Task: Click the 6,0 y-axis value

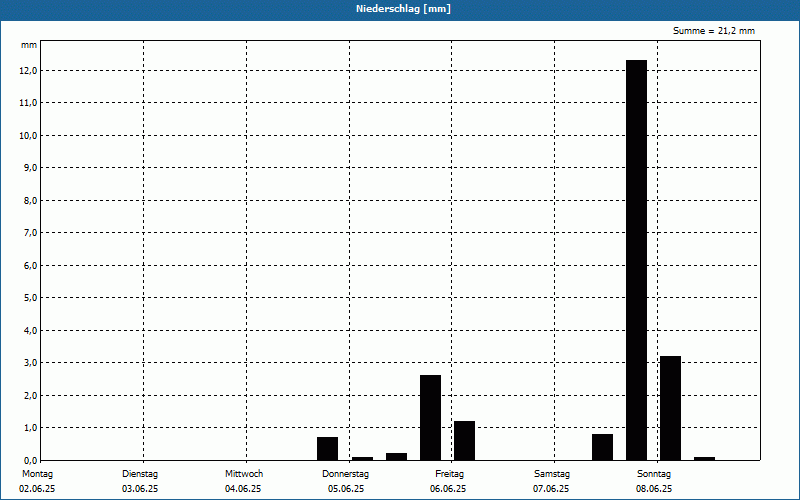Action: (30, 265)
